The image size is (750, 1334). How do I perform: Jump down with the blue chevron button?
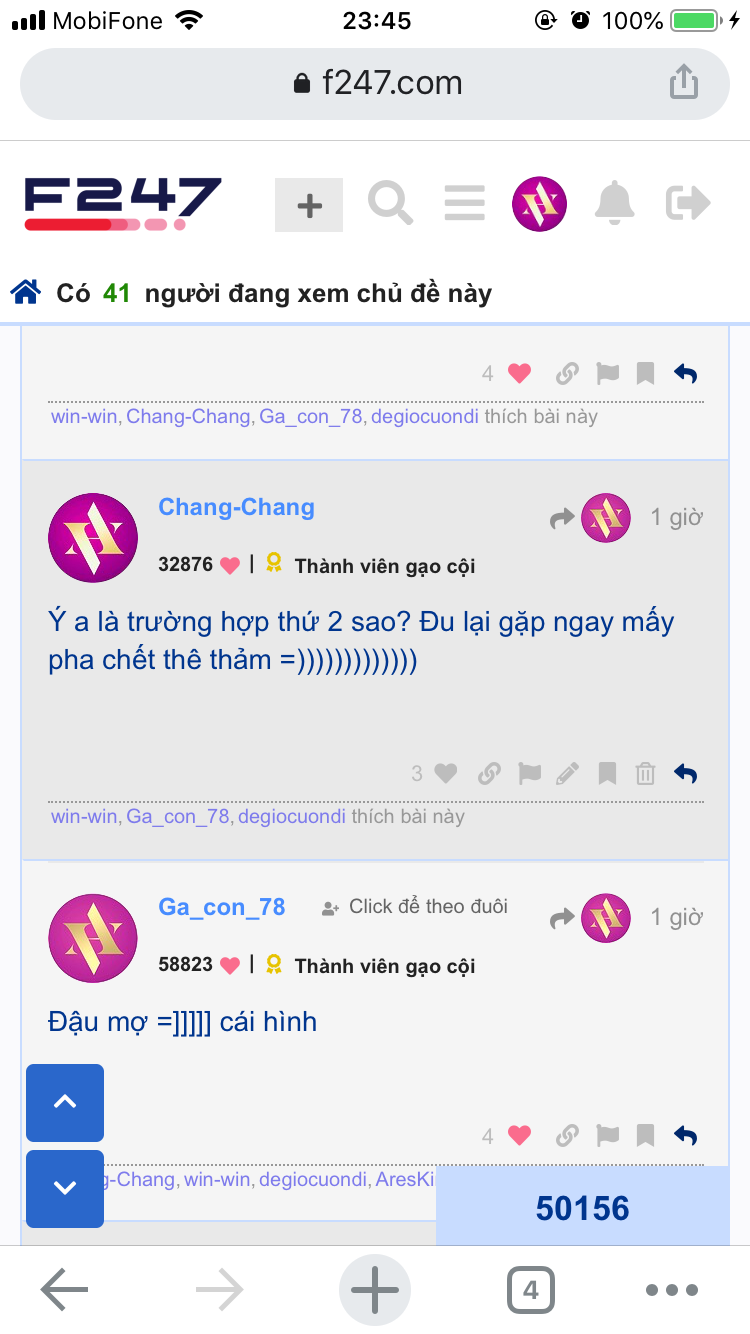pos(65,1188)
